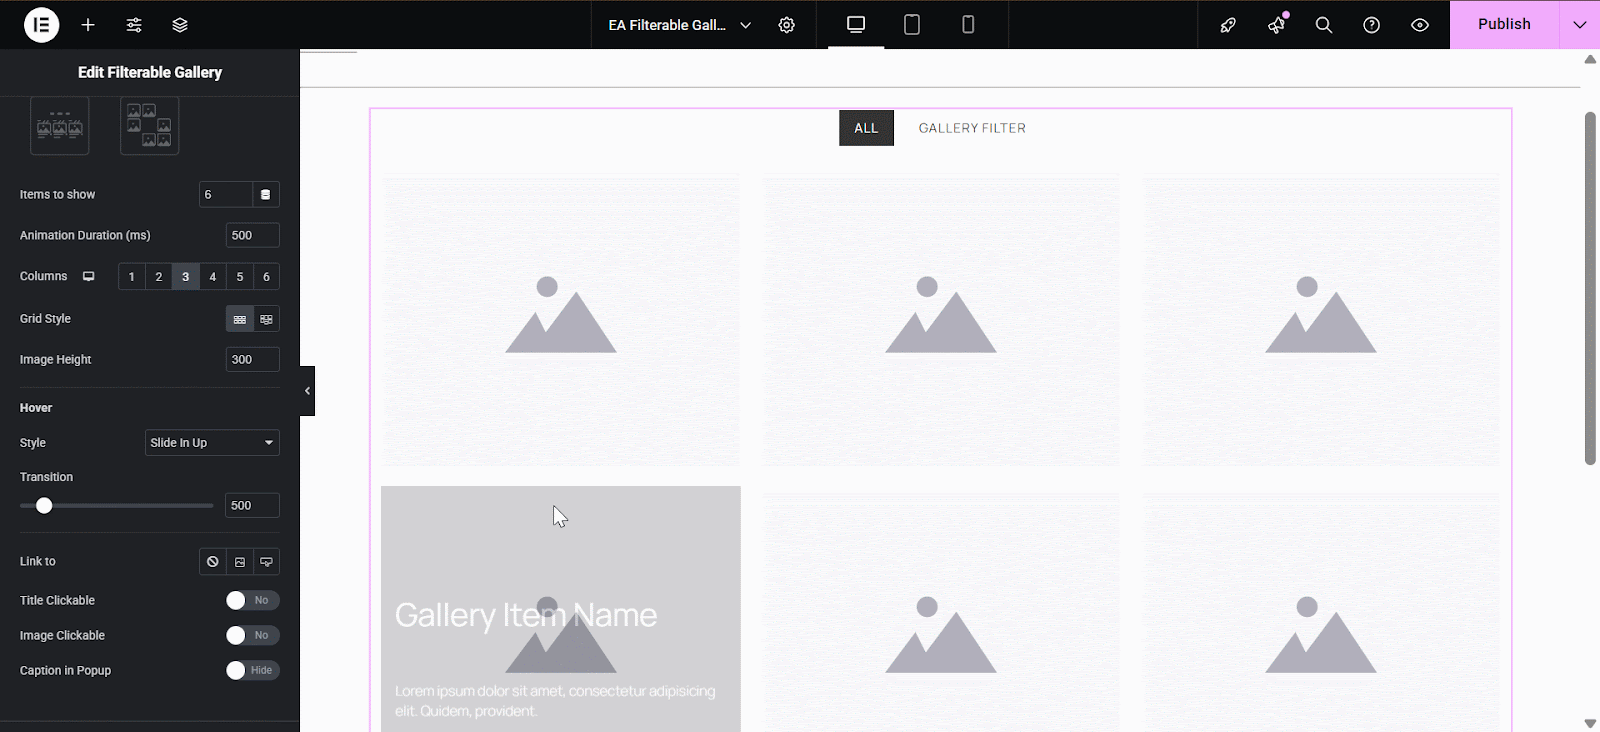Click the Lorem ipsum caption text
The image size is (1600, 732).
click(555, 701)
